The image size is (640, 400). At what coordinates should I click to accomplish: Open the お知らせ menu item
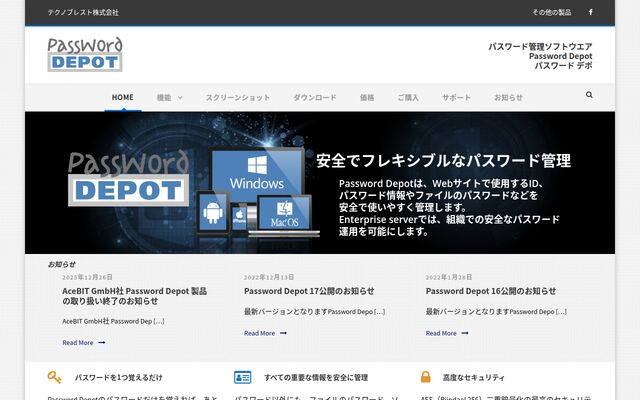coord(508,98)
